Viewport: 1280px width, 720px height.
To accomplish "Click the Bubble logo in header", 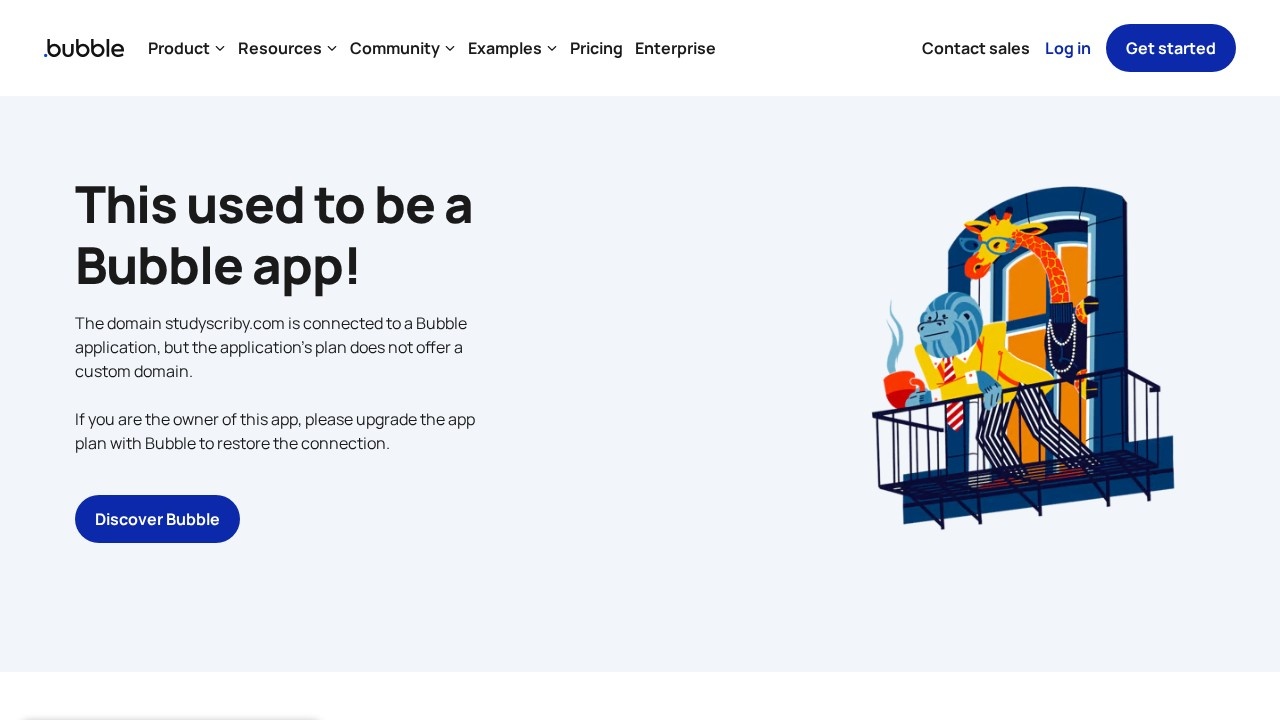I will [x=84, y=48].
